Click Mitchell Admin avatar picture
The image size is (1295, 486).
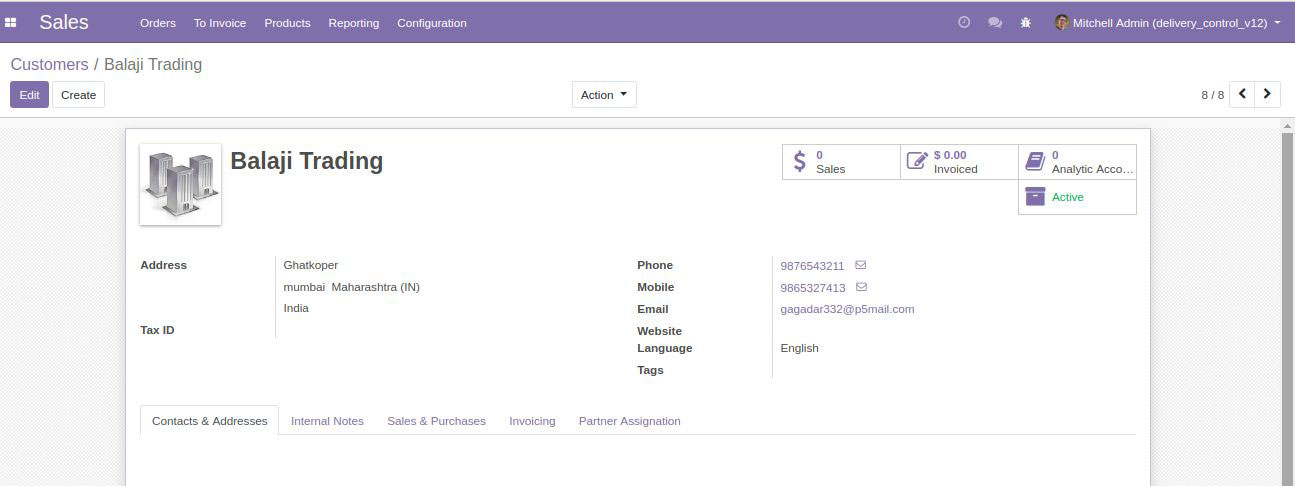point(1062,22)
